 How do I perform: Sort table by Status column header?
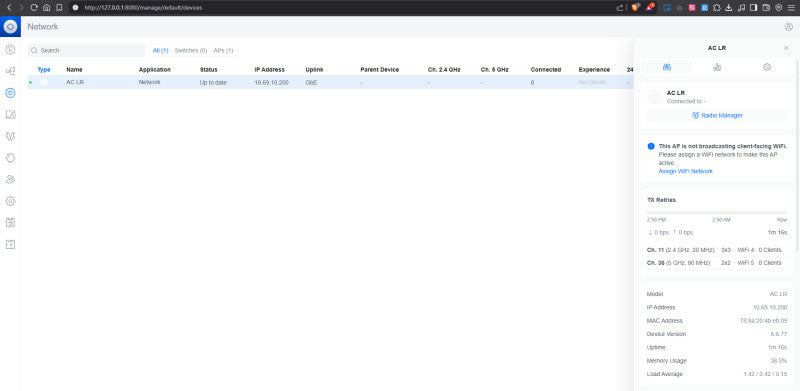pos(208,69)
